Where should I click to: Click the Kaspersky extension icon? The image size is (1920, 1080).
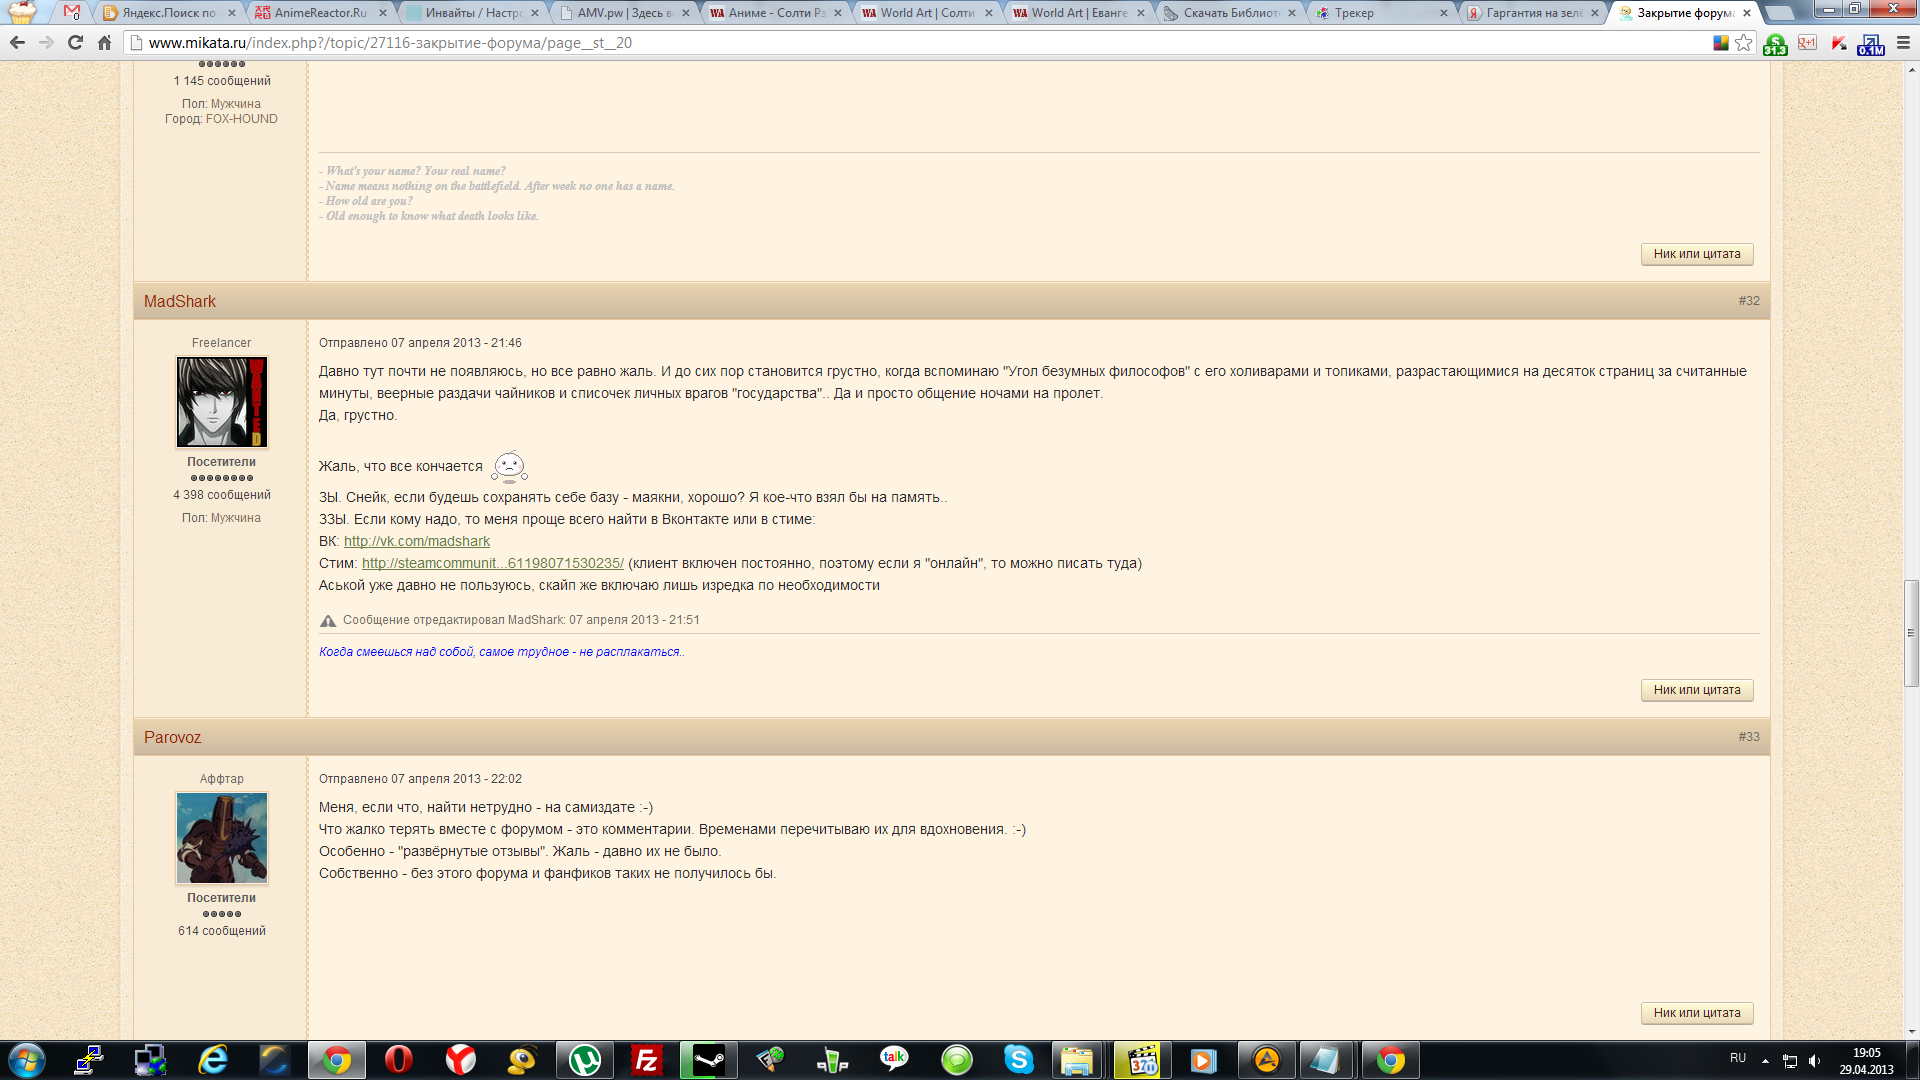pos(1839,43)
